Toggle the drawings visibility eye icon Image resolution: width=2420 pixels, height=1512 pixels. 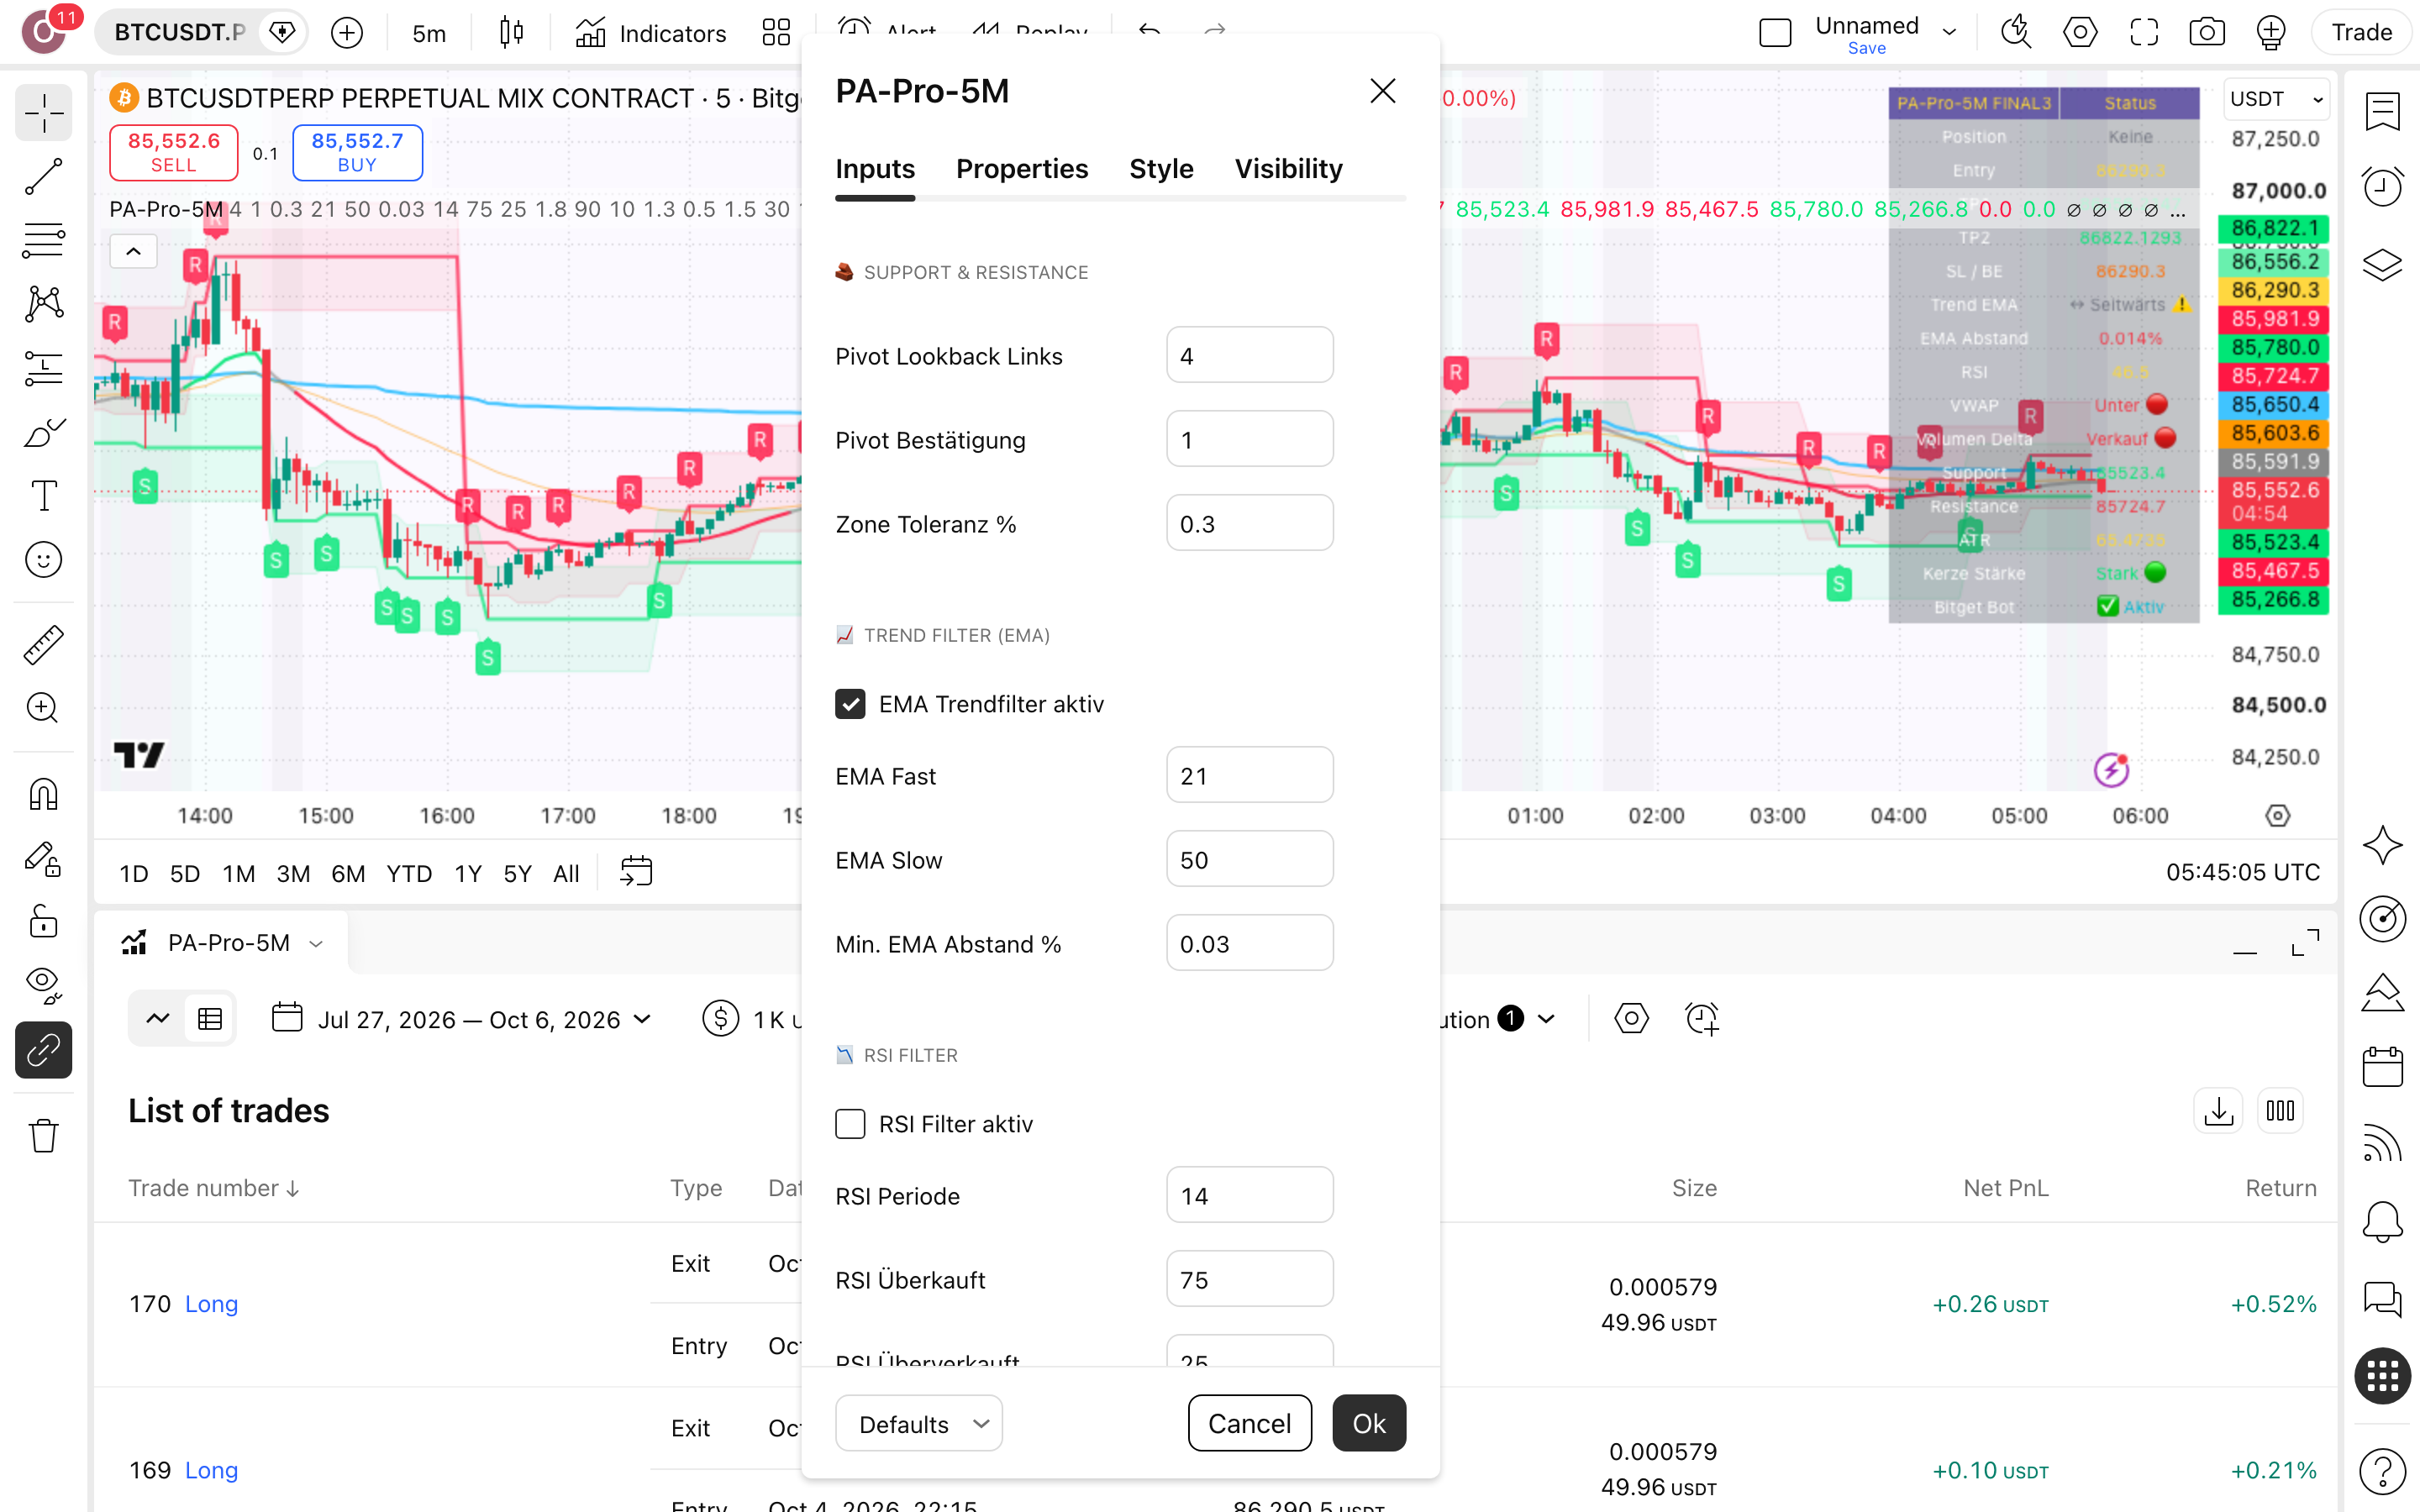43,984
